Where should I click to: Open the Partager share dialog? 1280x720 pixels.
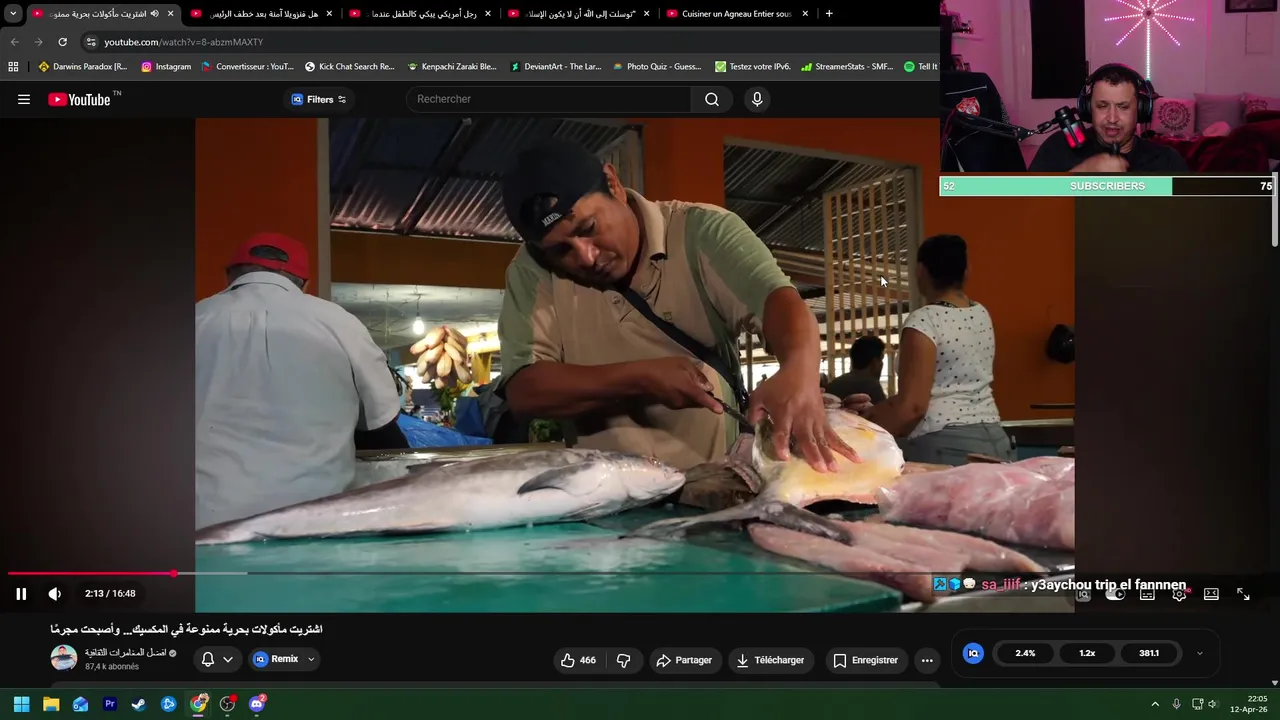[684, 660]
